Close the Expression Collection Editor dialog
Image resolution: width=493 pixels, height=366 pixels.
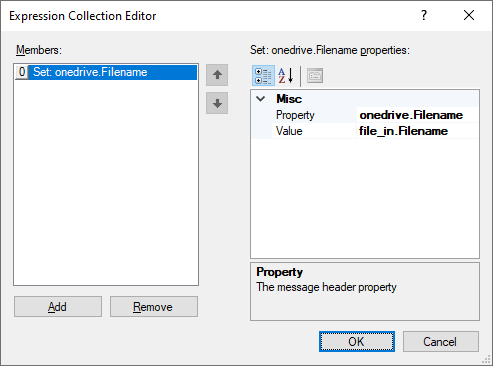469,15
